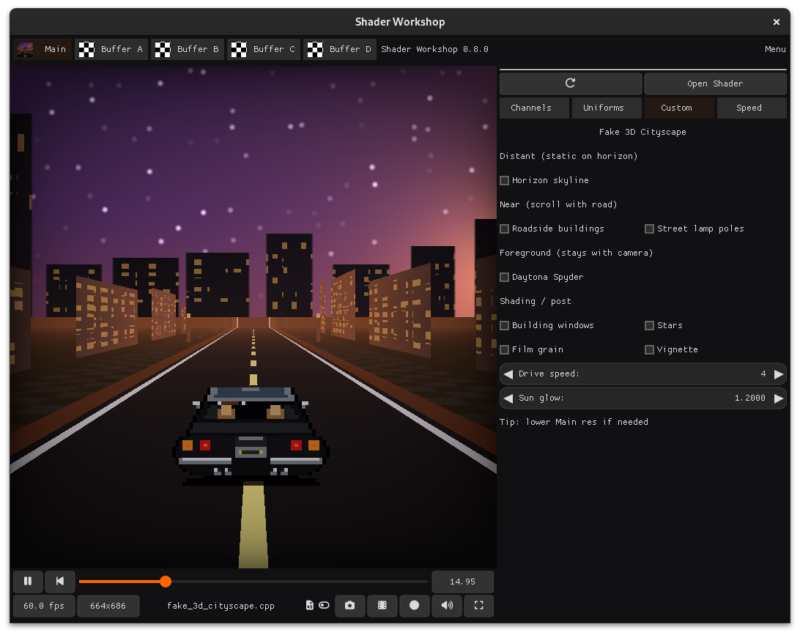The height and width of the screenshot is (635, 800).
Task: Enable the Vignette checkbox
Action: click(649, 349)
